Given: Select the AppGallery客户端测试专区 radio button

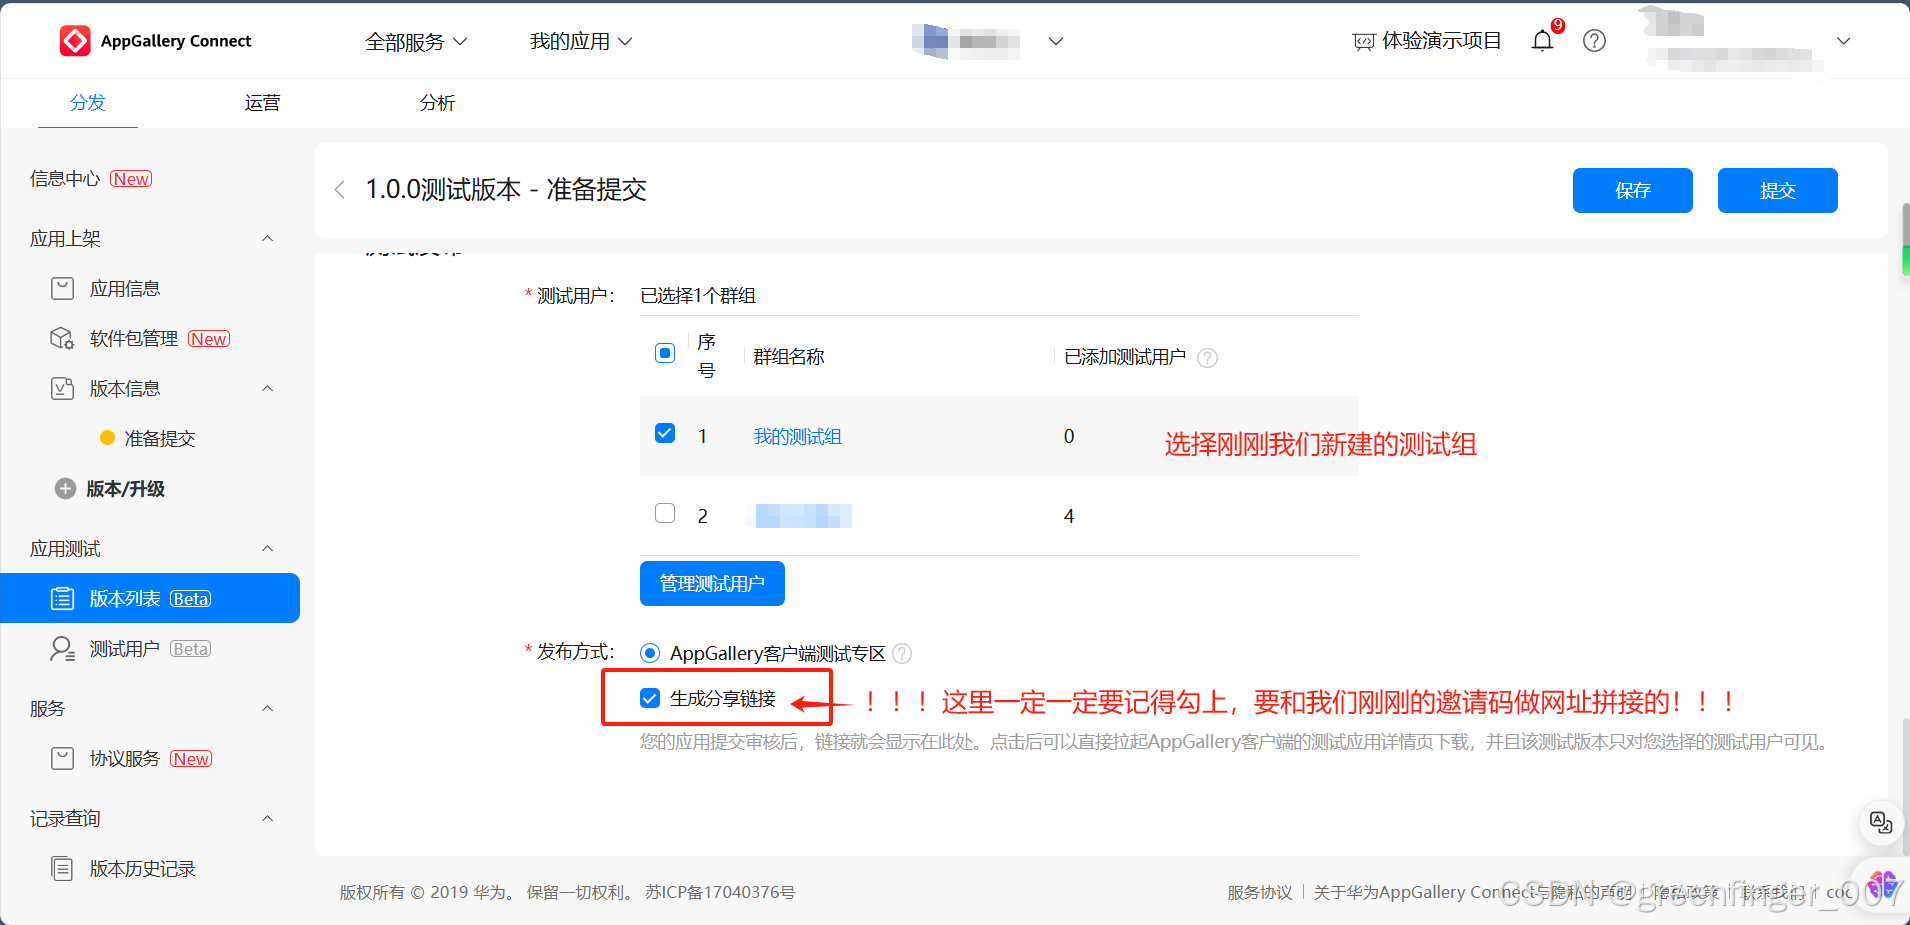Looking at the screenshot, I should coord(650,653).
